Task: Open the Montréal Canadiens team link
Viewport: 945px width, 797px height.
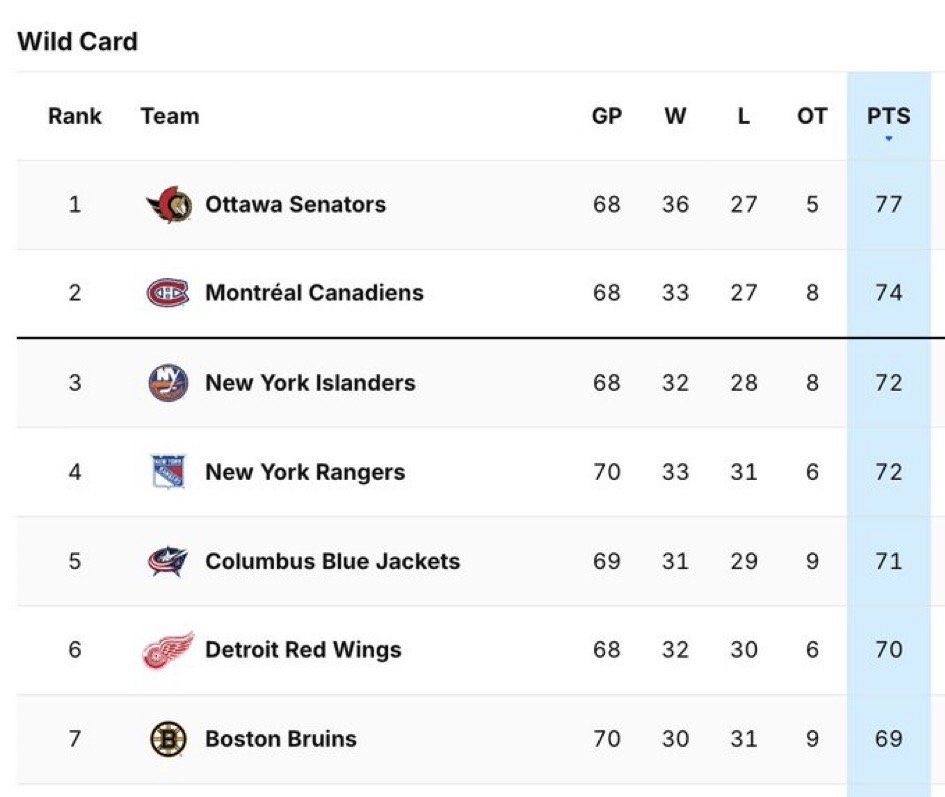Action: tap(315, 292)
